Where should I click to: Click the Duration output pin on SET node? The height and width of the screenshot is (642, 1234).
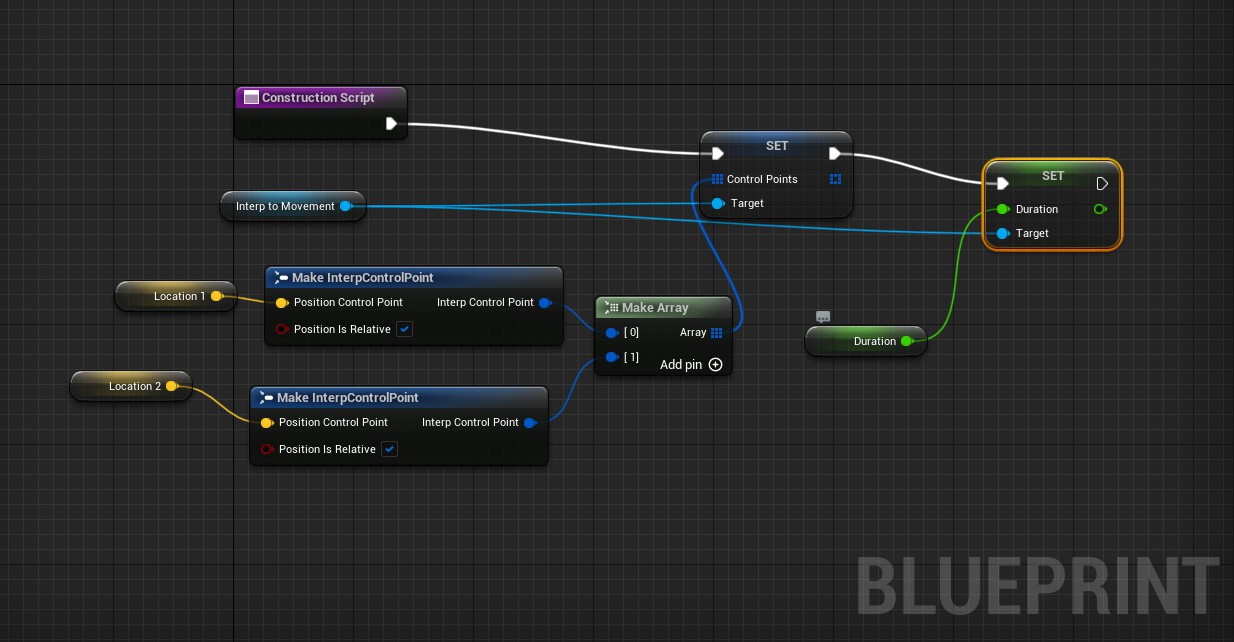(x=1100, y=209)
